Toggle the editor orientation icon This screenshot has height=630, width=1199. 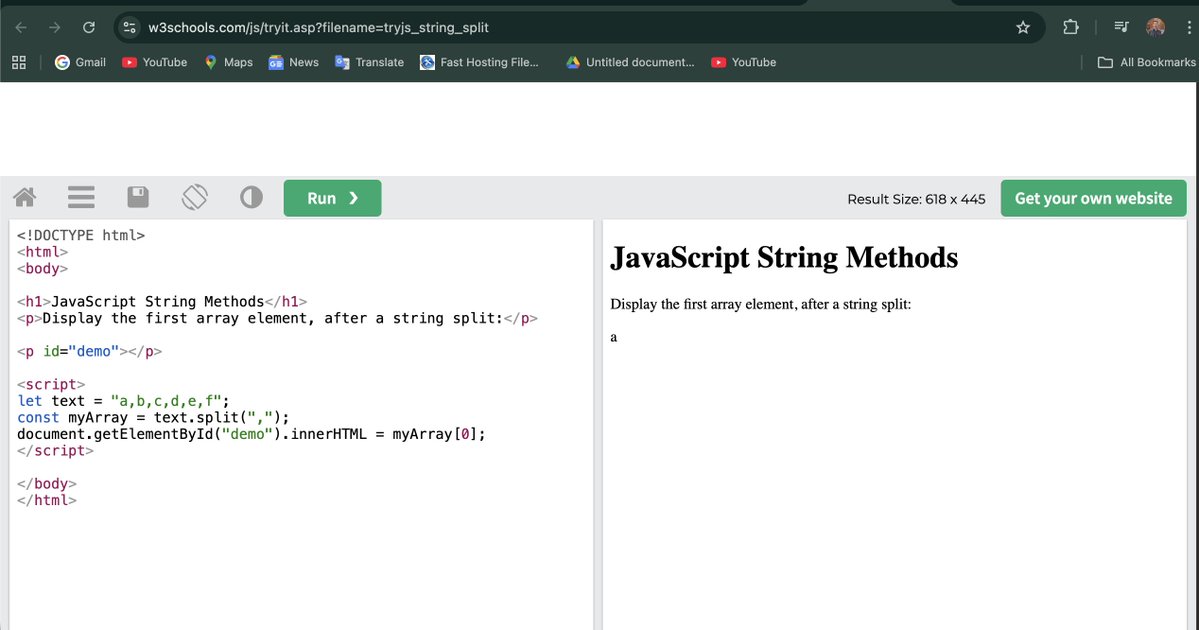pos(194,196)
